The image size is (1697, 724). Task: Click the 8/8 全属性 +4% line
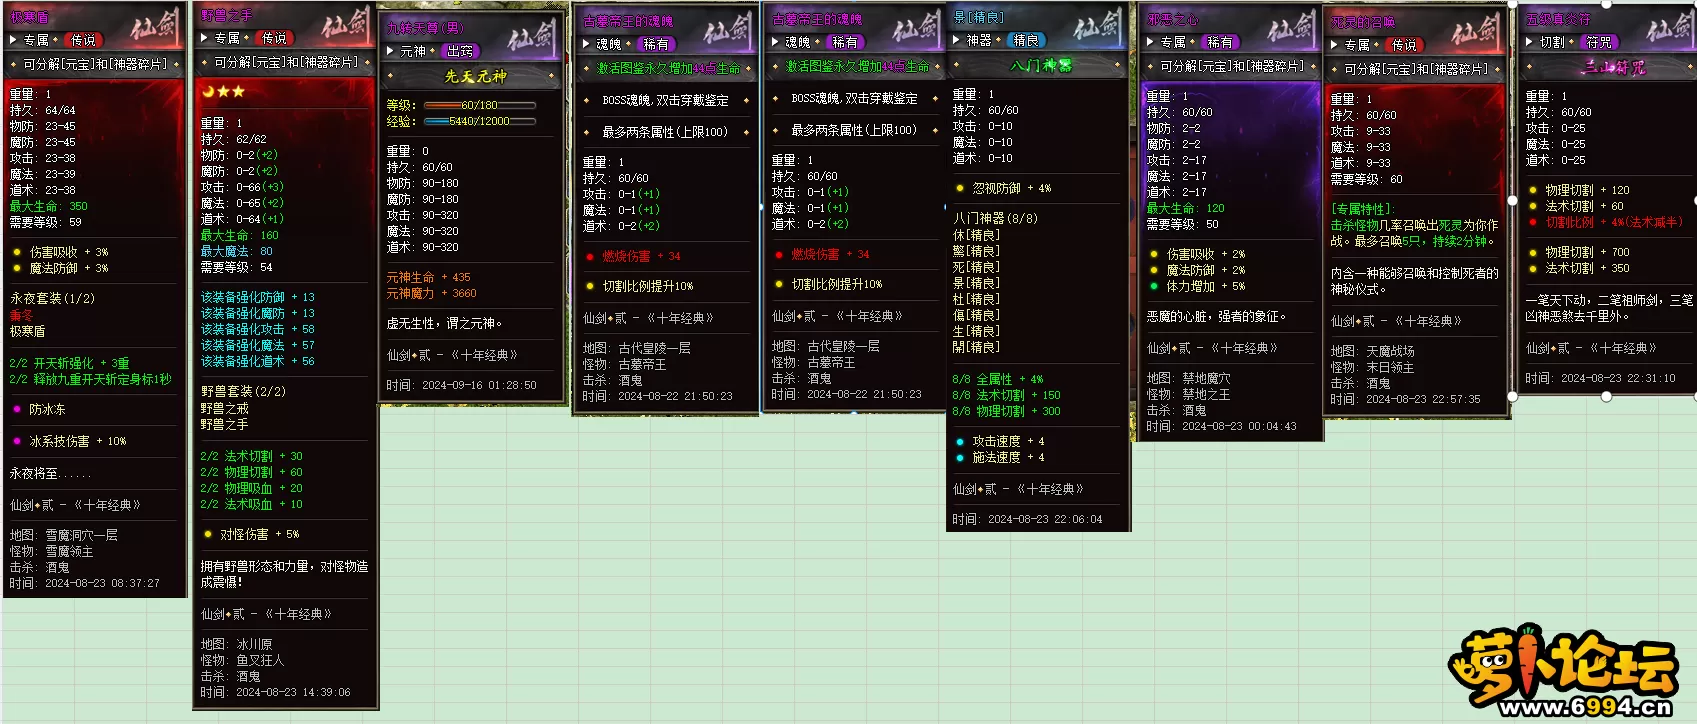[998, 379]
